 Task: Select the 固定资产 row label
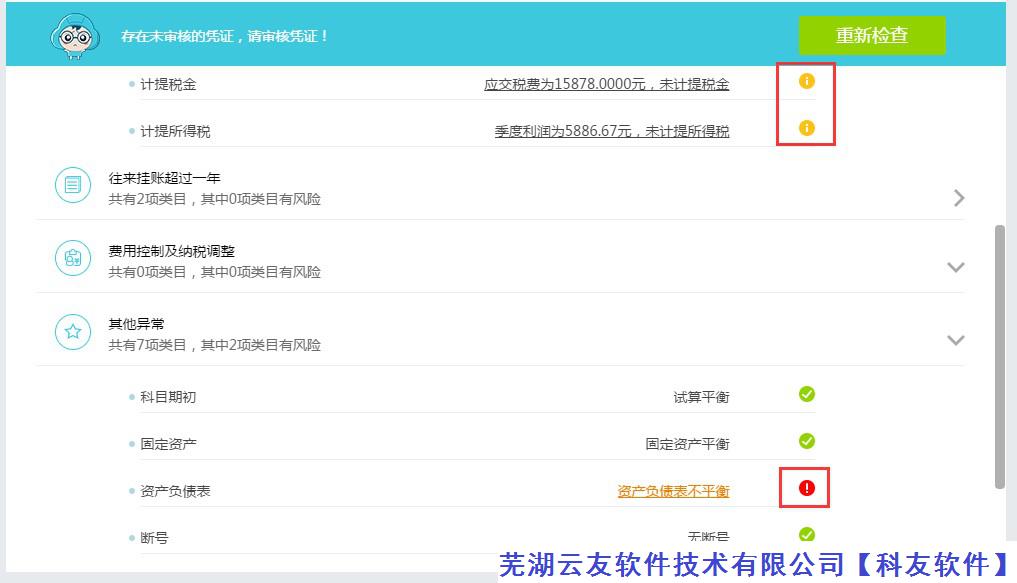coord(168,444)
